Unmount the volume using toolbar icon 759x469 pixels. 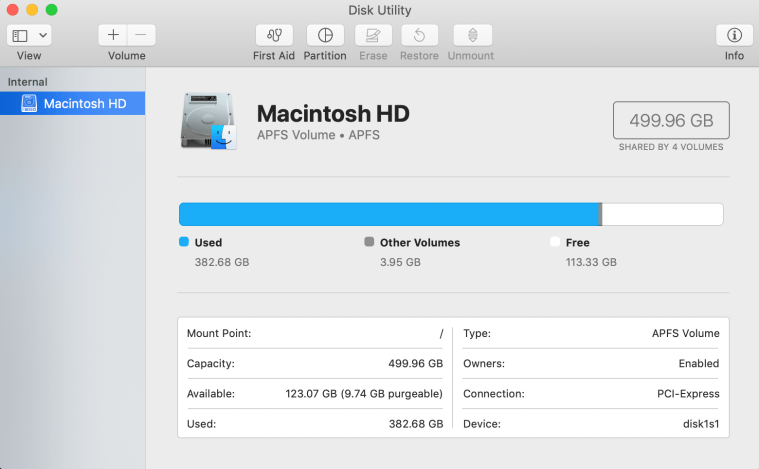point(470,35)
